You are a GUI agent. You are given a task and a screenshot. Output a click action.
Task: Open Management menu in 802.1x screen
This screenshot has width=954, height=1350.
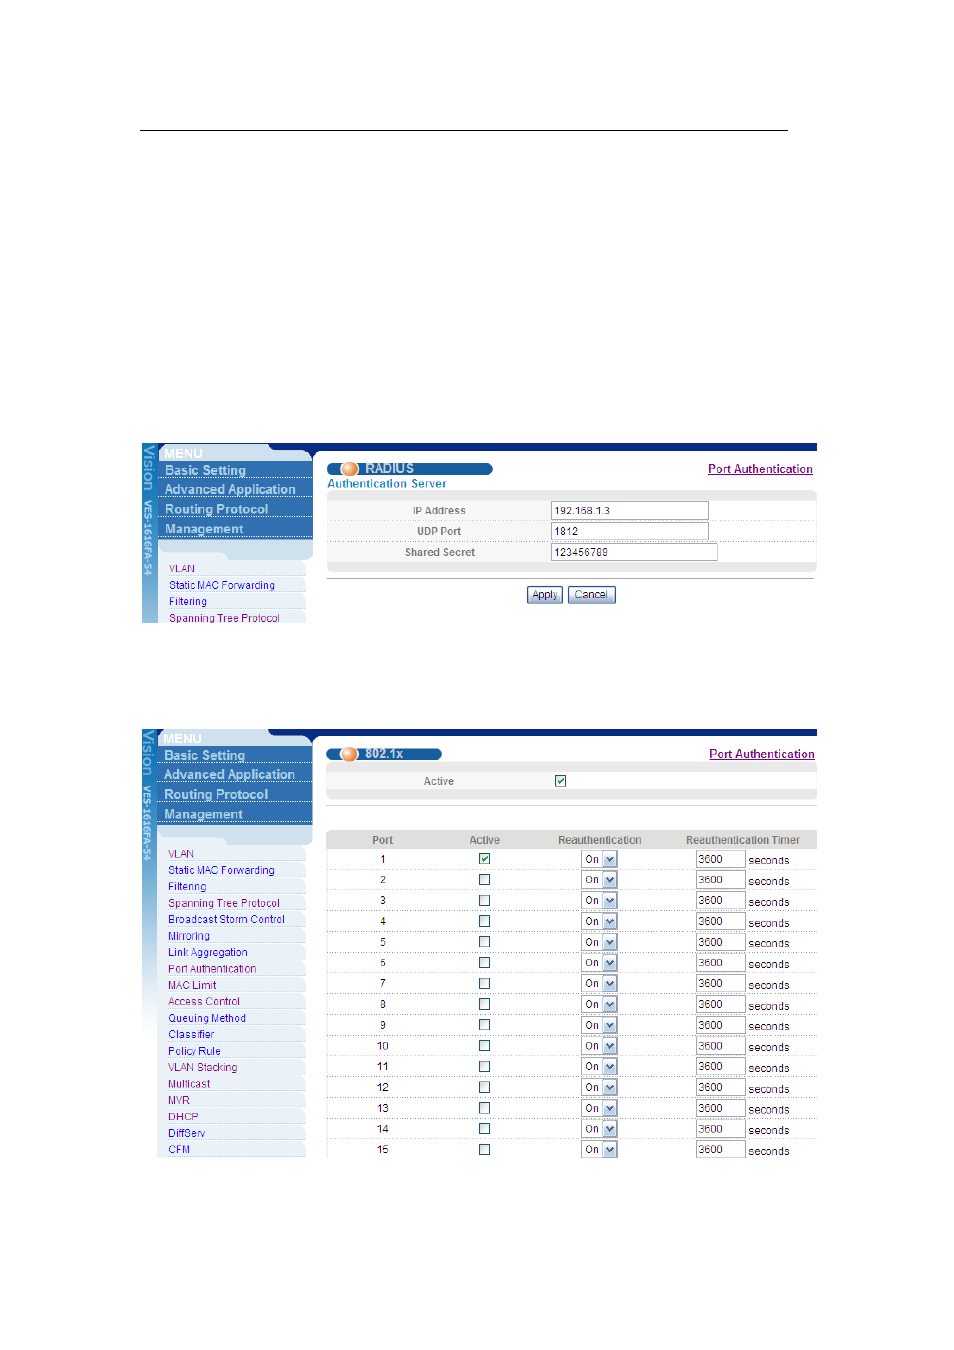[203, 814]
